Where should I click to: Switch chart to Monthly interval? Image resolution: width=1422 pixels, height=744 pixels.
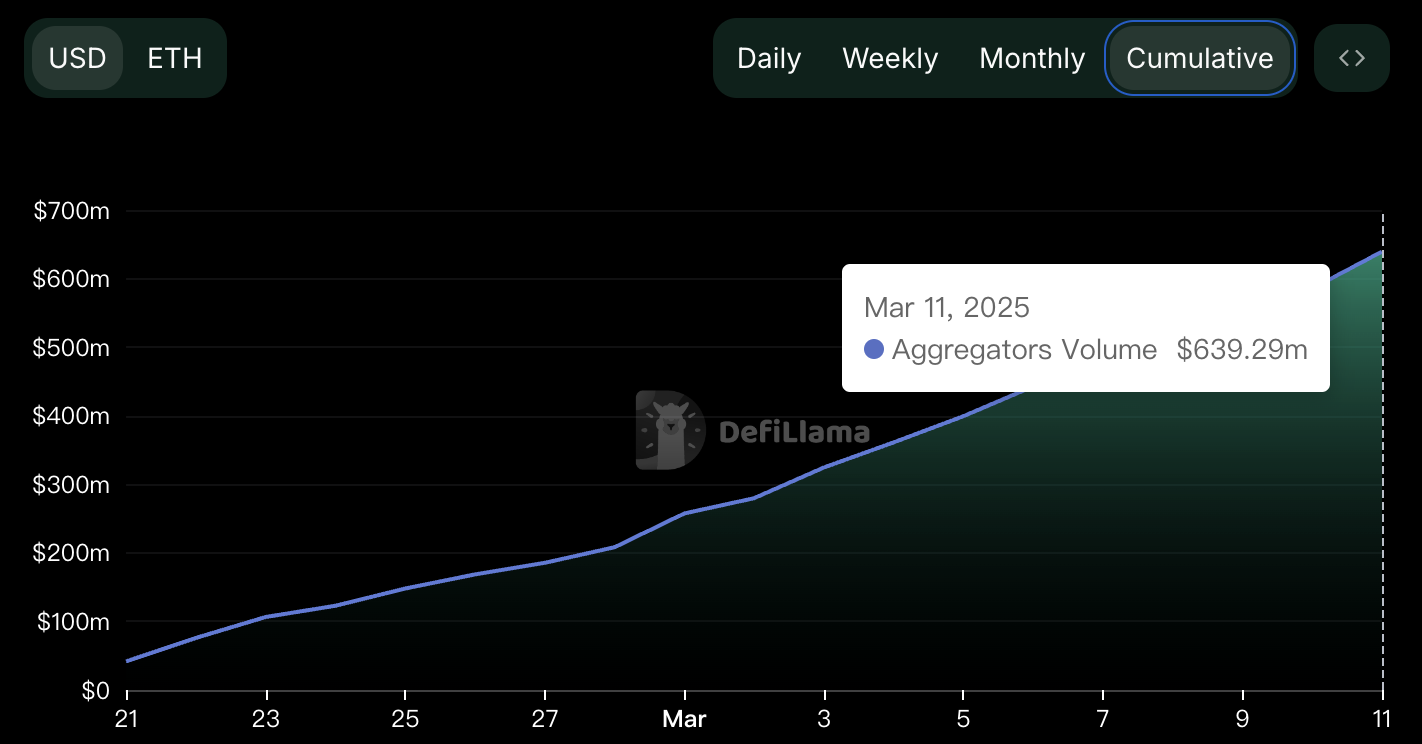(1032, 58)
